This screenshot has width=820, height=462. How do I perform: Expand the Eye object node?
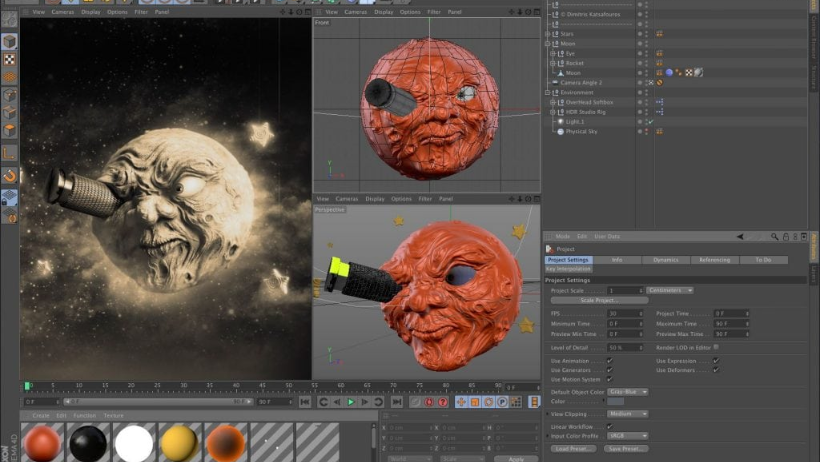(553, 53)
